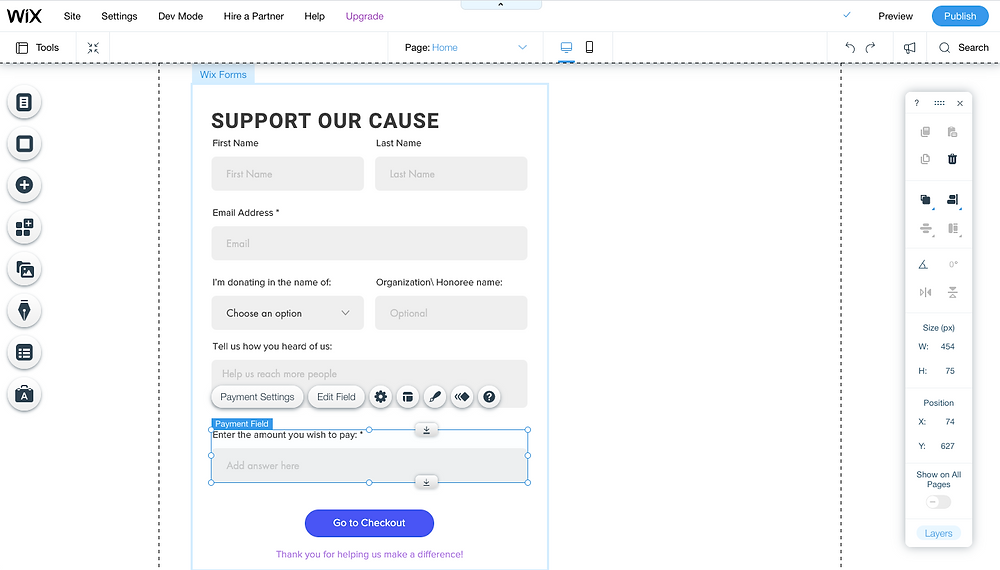This screenshot has height=570, width=1000.
Task: Click the Preview button
Action: point(895,16)
